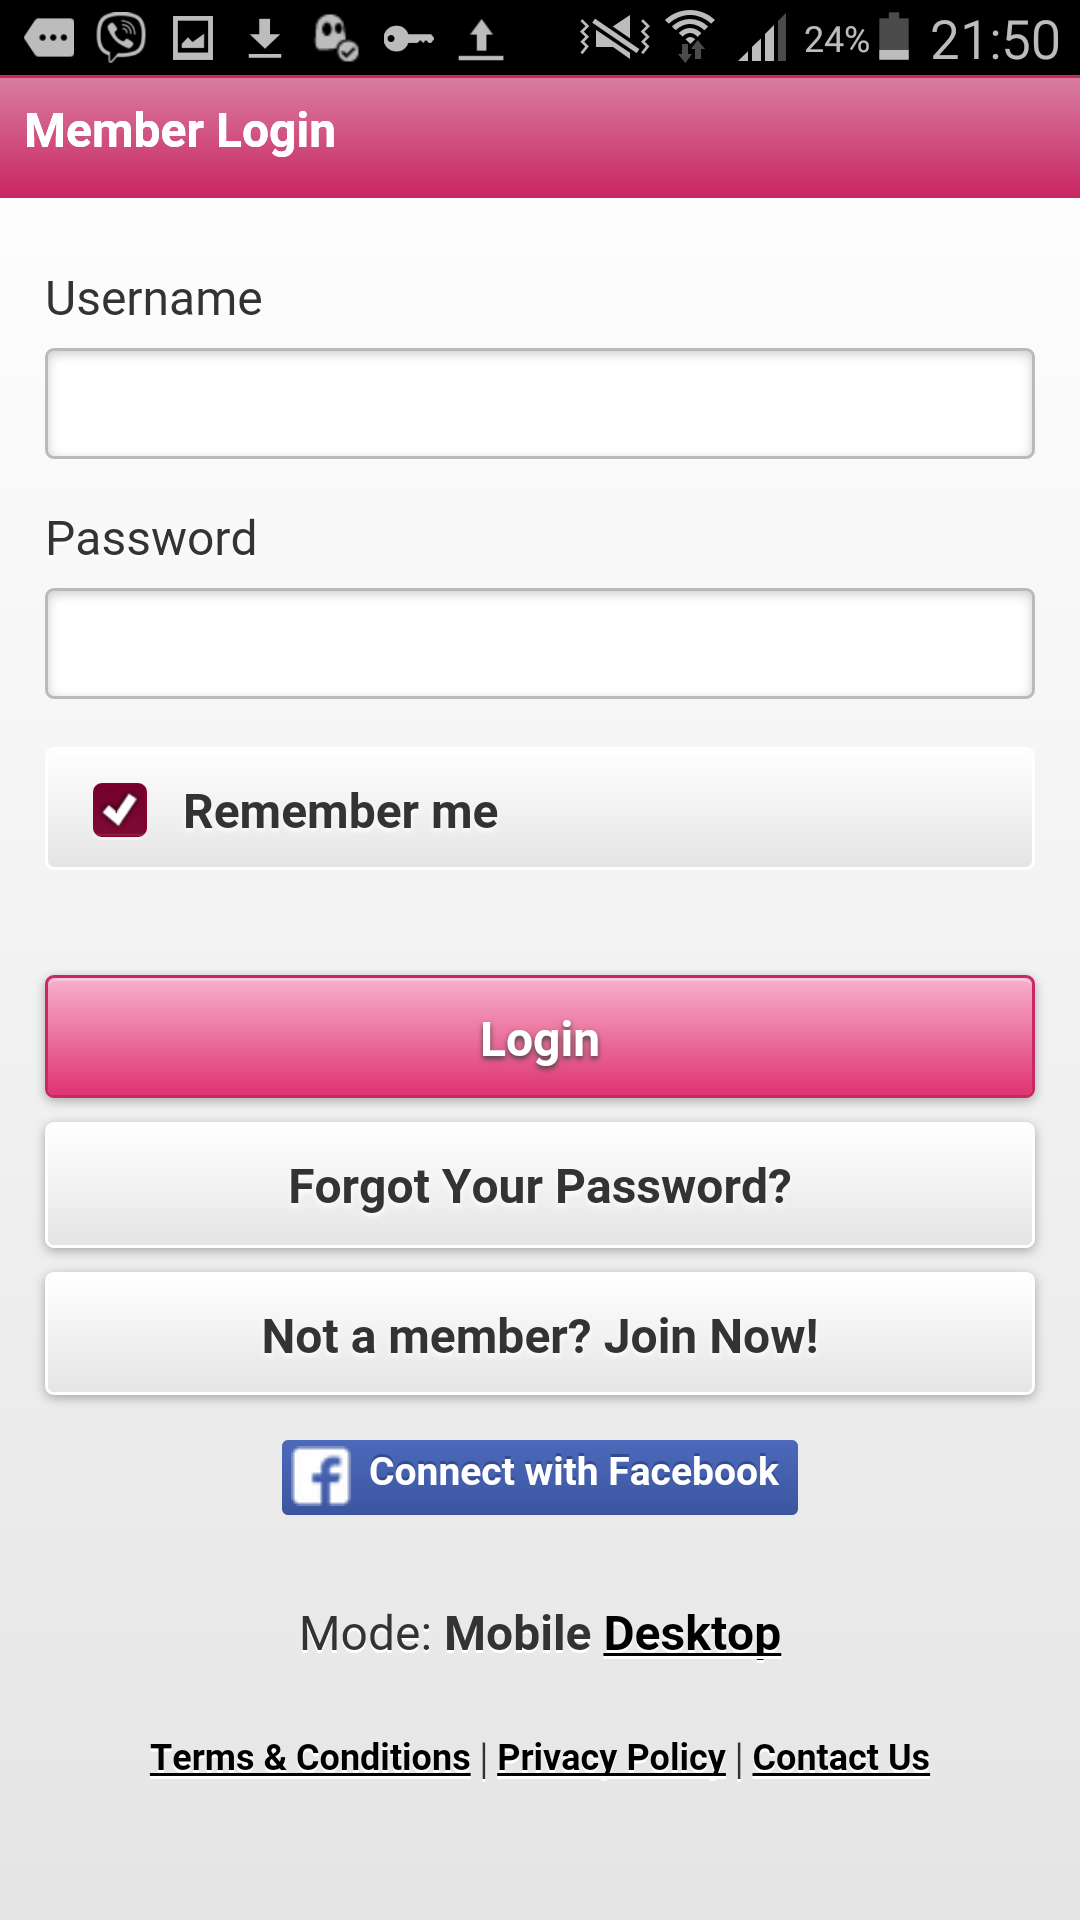Open the Contact Us link
The width and height of the screenshot is (1080, 1920).
841,1757
